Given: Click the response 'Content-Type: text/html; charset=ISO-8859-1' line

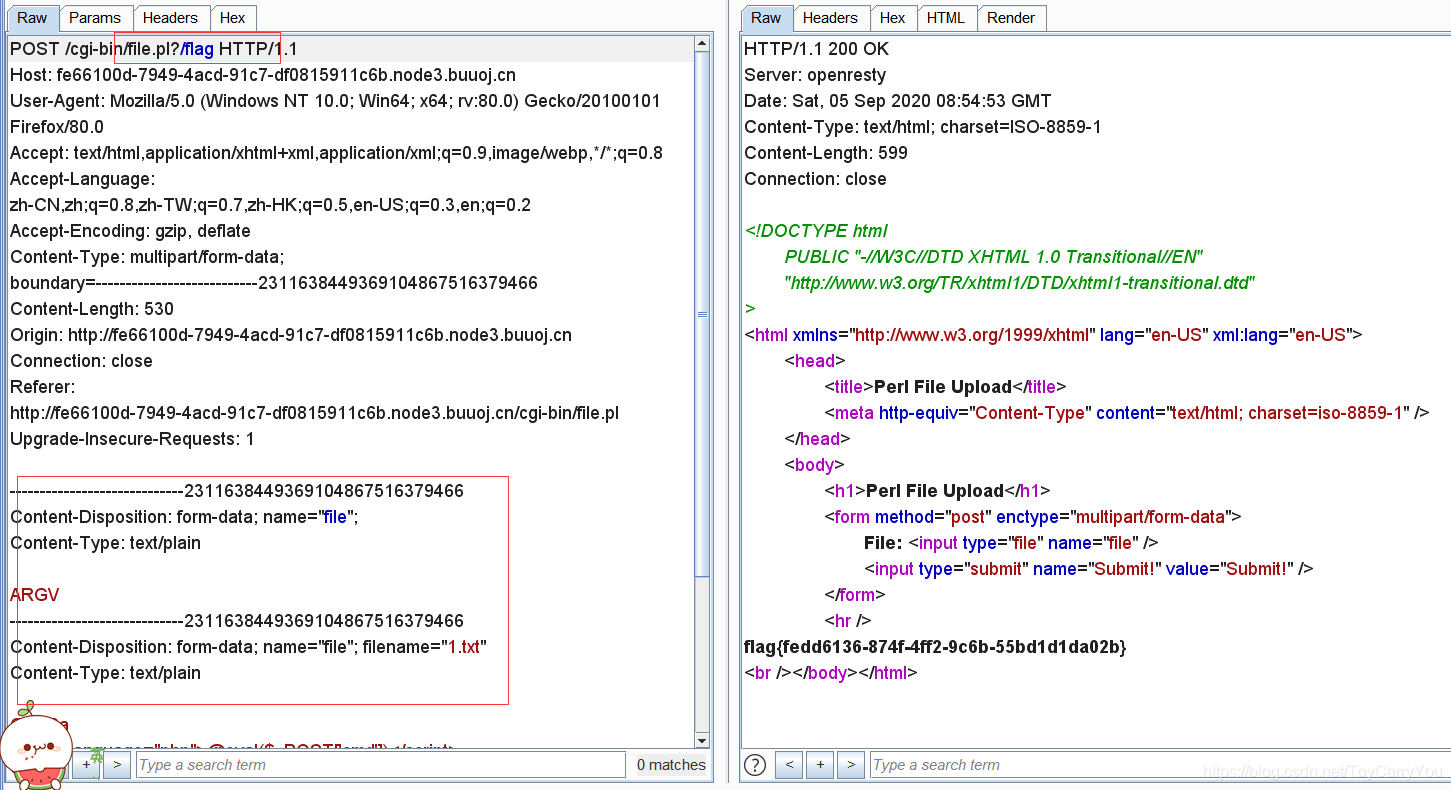Looking at the screenshot, I should 923,127.
